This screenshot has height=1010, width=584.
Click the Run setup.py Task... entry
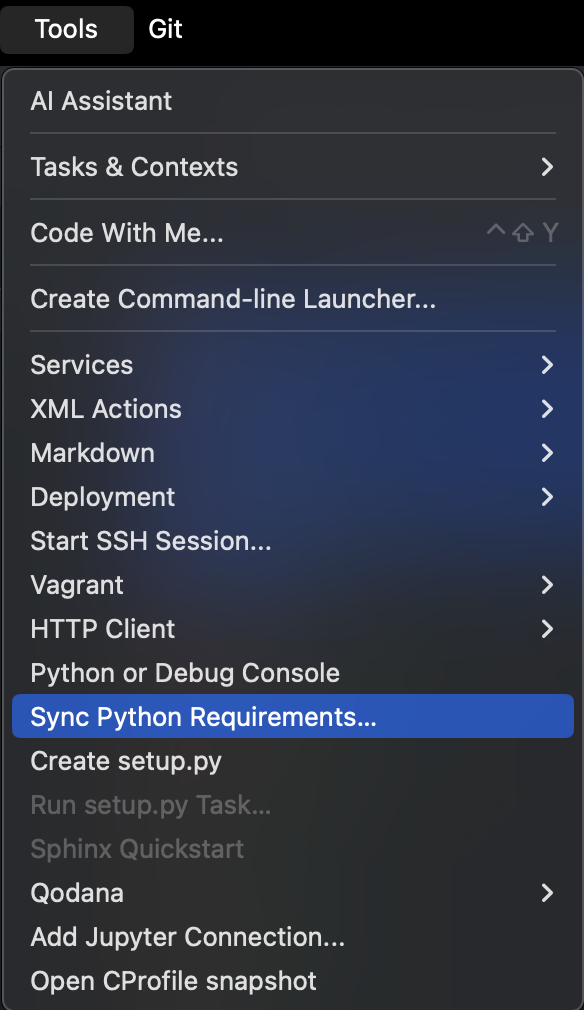(293, 805)
